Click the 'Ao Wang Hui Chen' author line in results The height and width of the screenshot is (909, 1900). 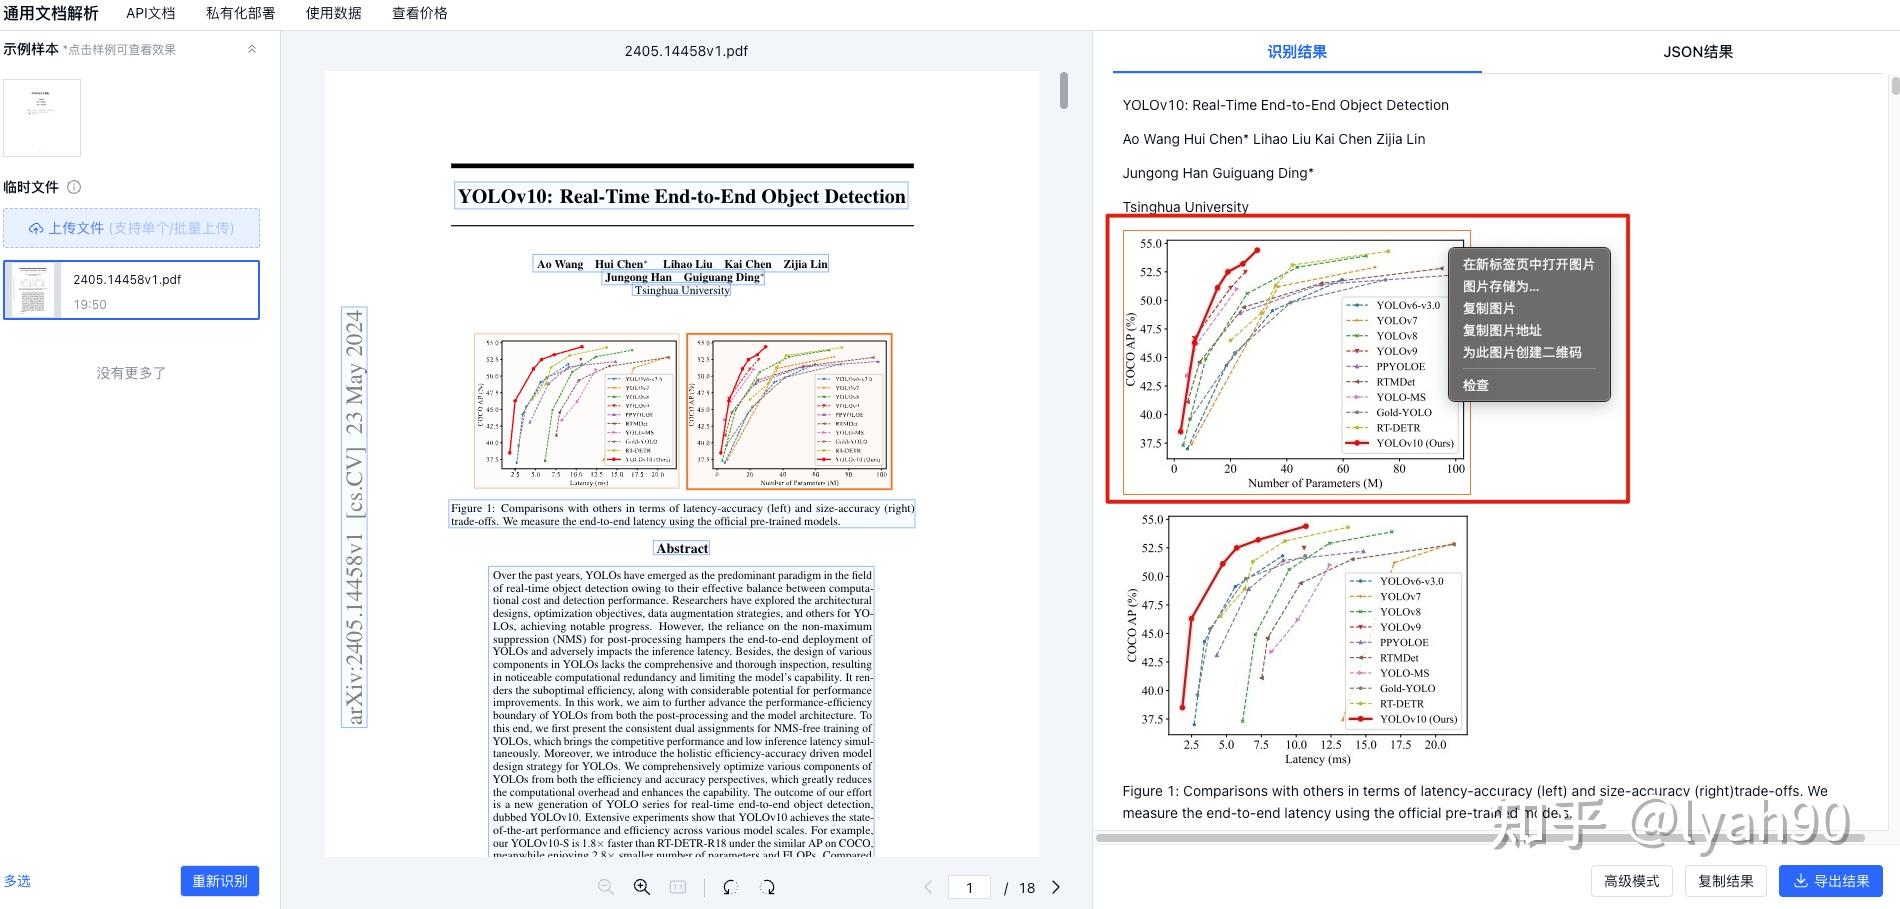[x=1273, y=139]
